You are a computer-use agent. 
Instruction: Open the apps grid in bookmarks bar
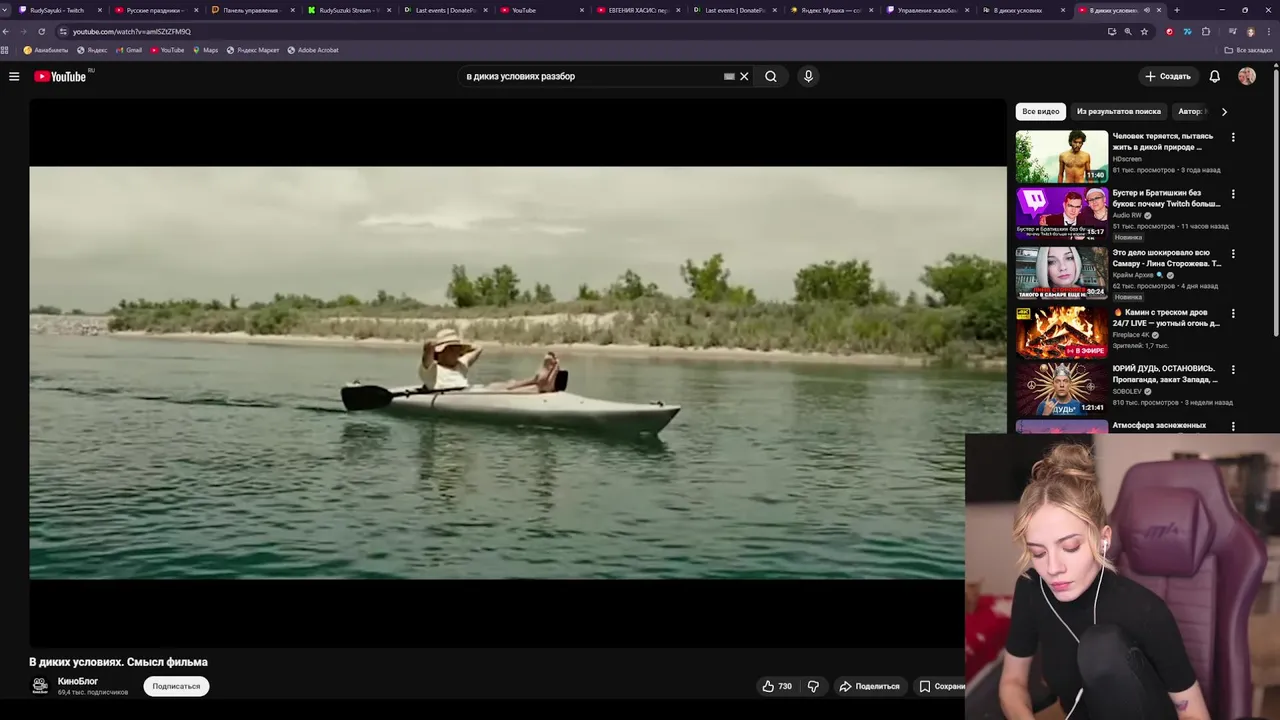click(x=5, y=50)
